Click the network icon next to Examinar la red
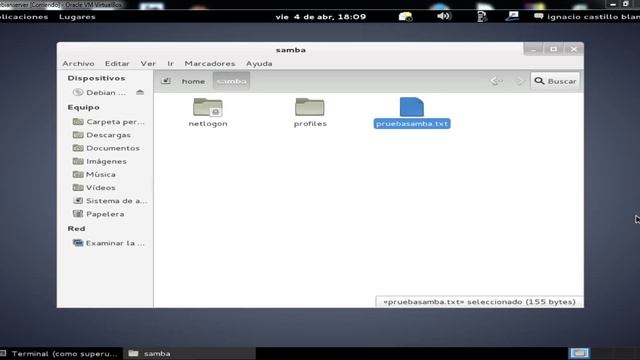This screenshot has width=640, height=360. (78, 243)
